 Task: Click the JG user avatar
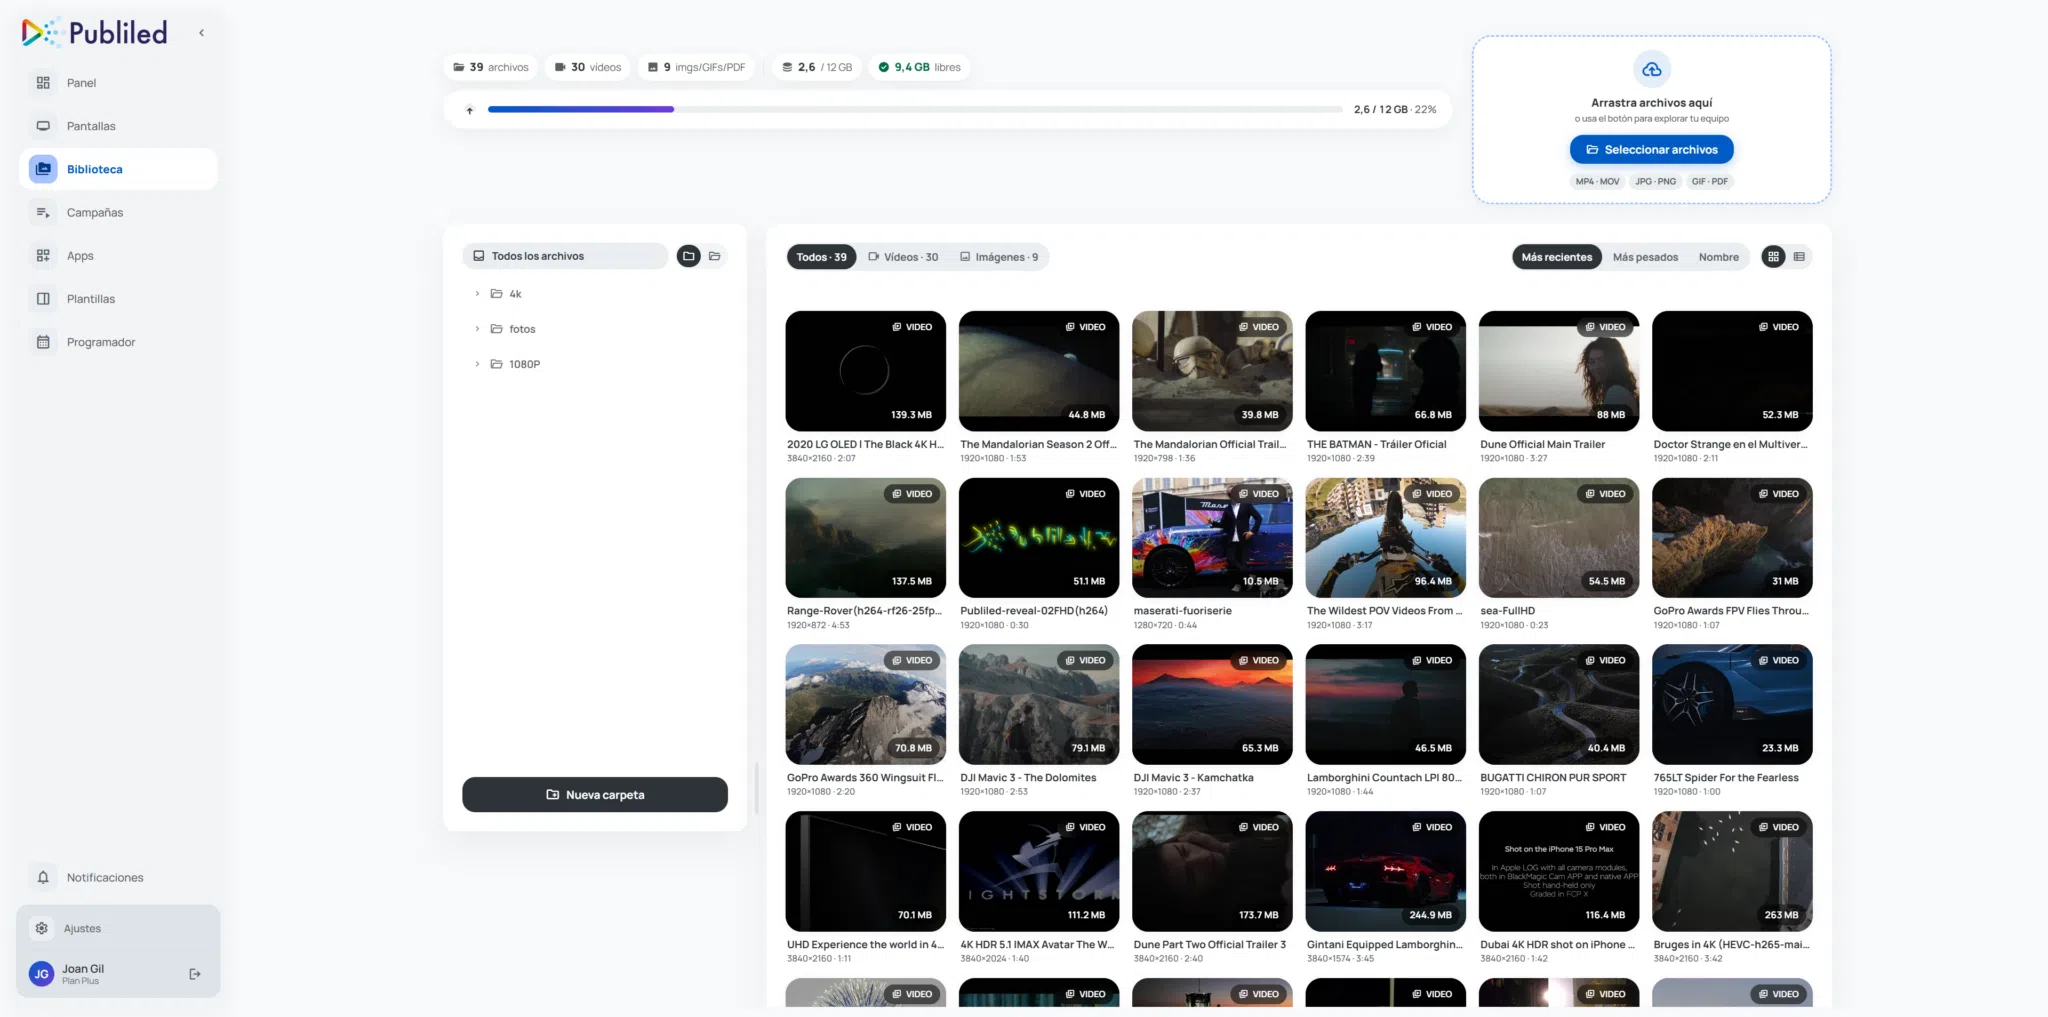42,974
